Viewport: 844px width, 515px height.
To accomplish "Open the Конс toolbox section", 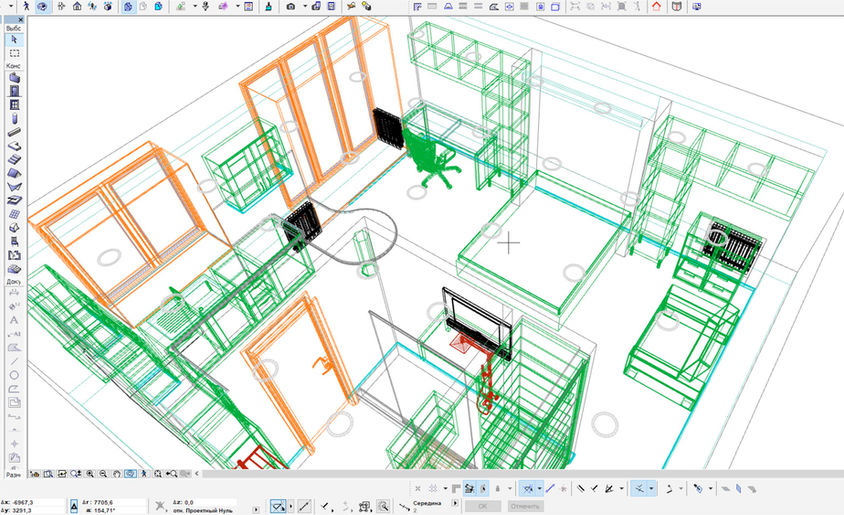I will point(13,66).
